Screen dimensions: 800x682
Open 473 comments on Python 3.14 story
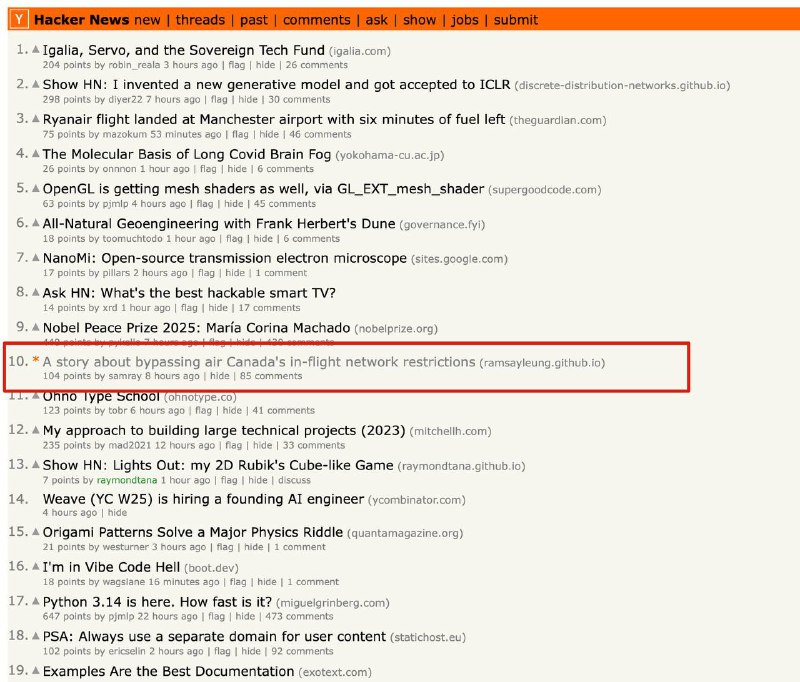coord(299,616)
